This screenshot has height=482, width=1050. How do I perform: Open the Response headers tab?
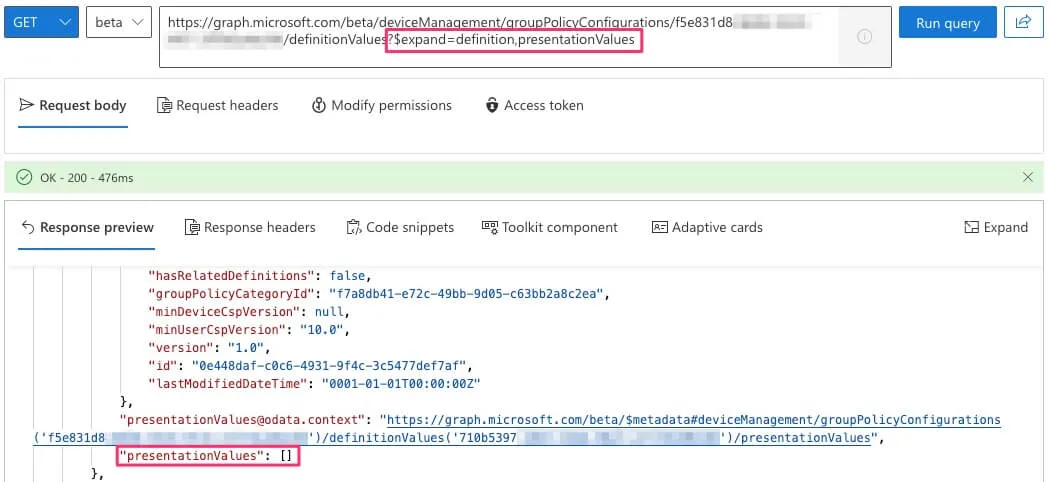250,227
